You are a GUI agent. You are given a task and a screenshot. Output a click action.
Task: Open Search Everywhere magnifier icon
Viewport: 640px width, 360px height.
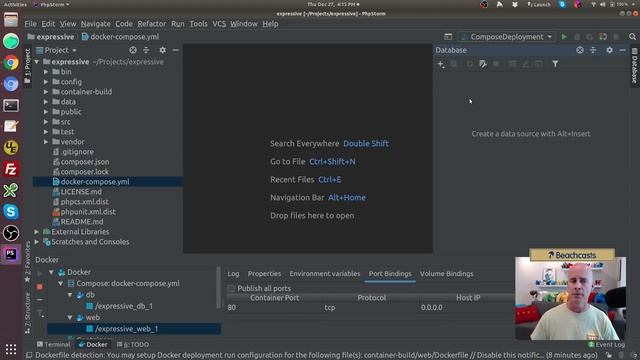tap(632, 37)
